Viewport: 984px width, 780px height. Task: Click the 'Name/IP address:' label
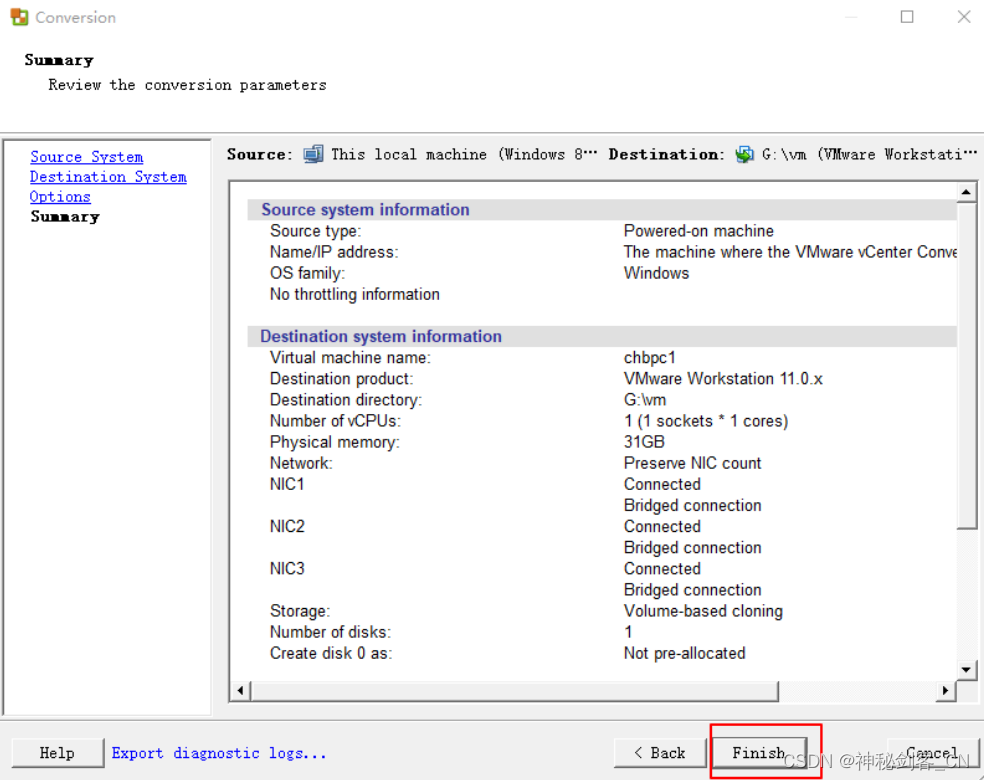tap(334, 252)
